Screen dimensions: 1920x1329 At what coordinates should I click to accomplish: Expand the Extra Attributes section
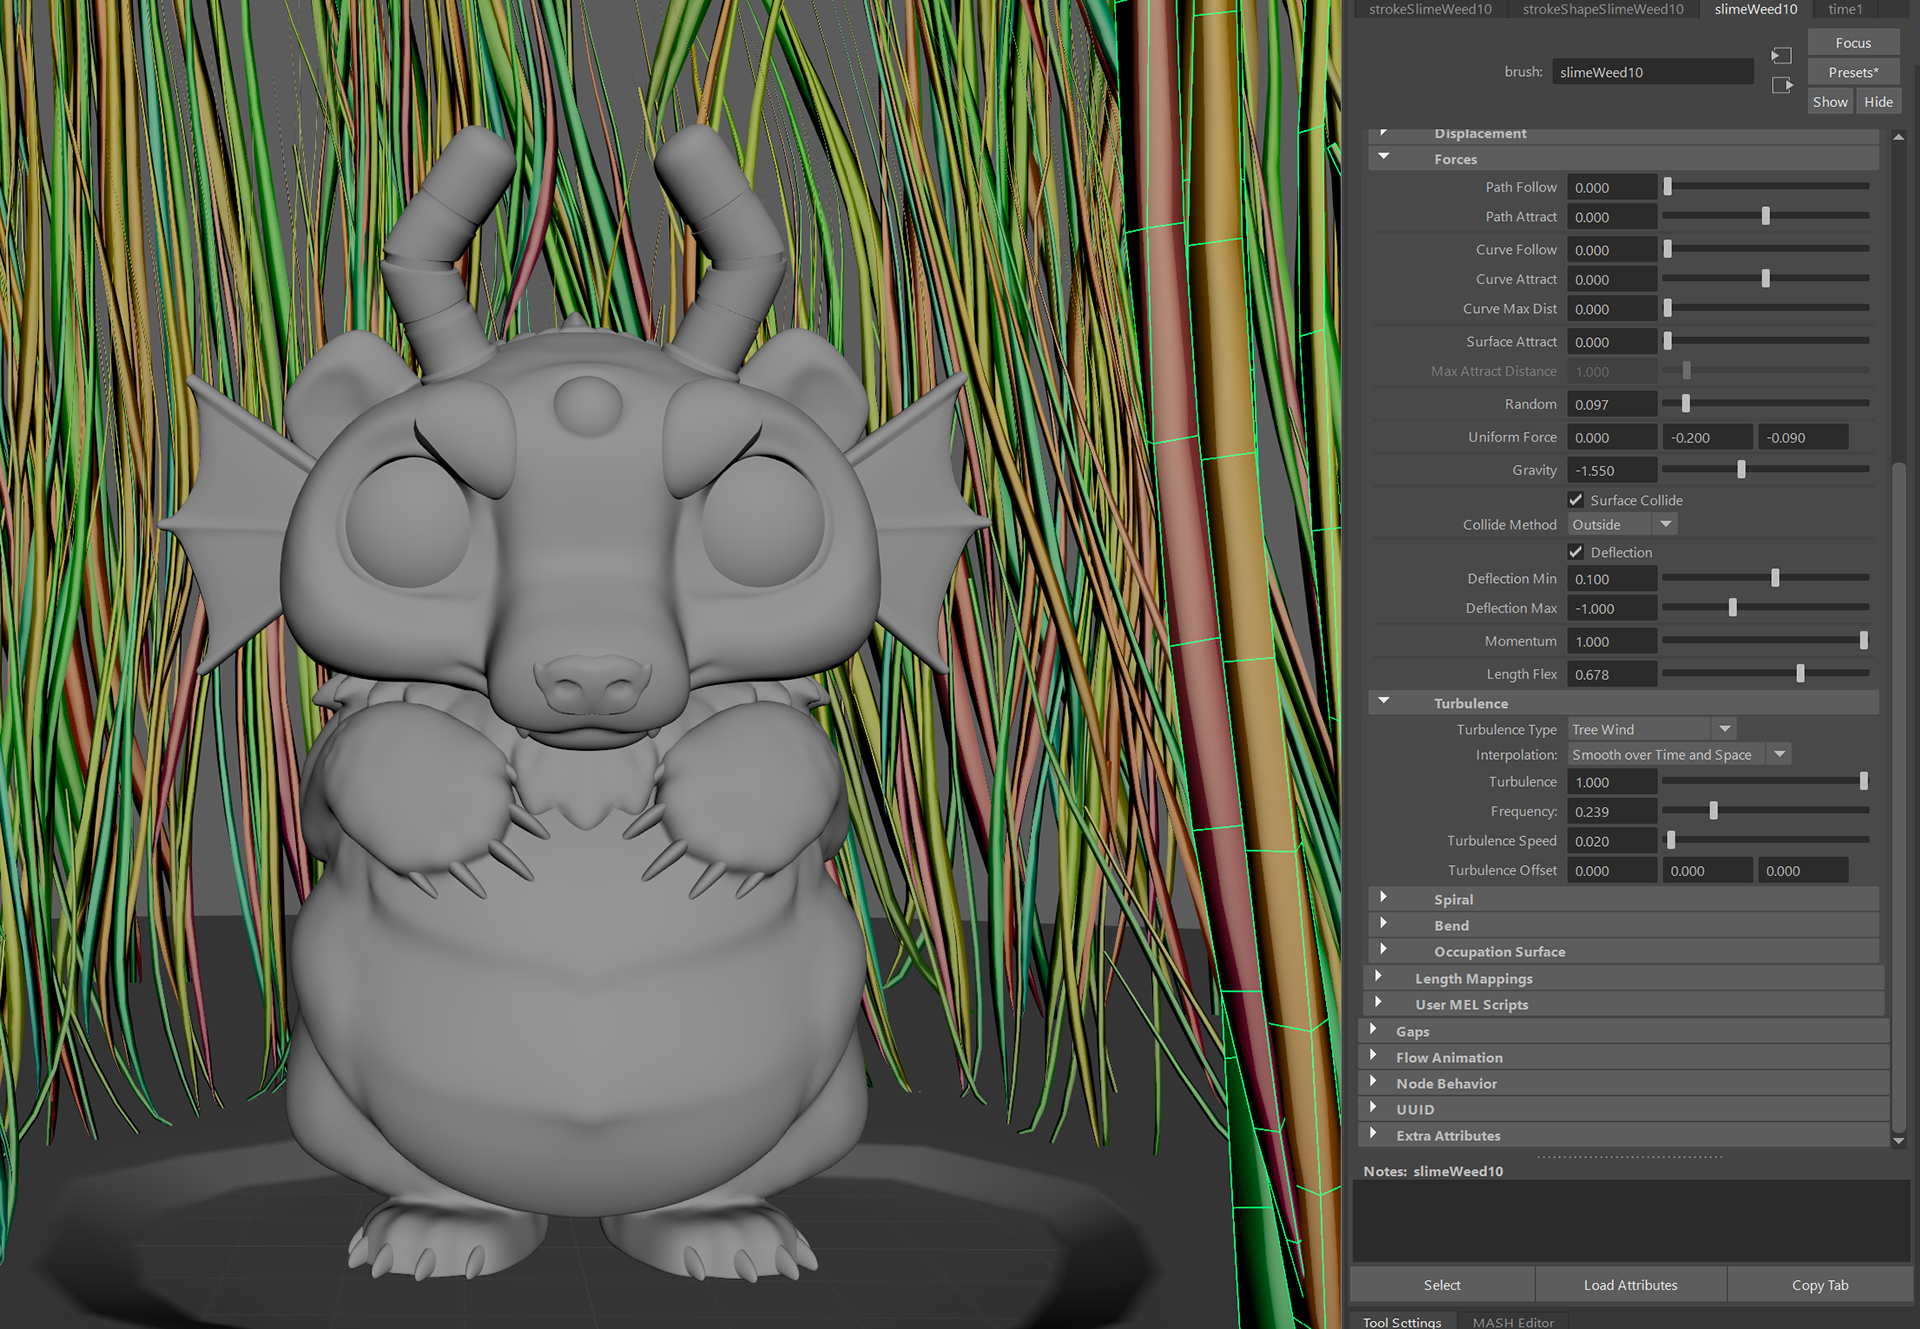[x=1374, y=1134]
